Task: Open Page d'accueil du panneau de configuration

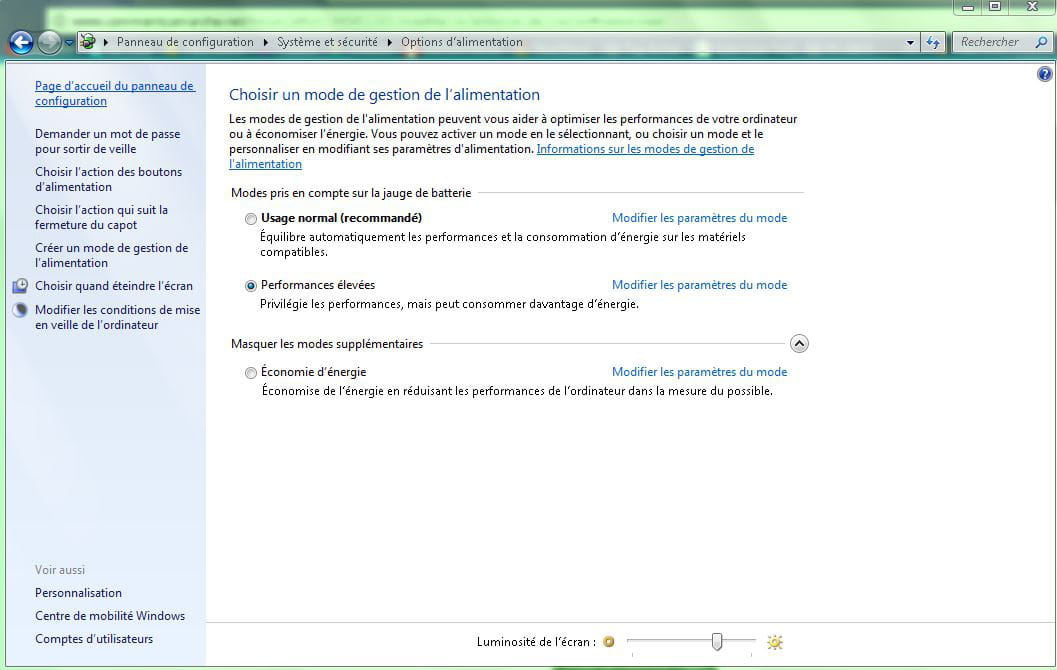Action: [115, 94]
